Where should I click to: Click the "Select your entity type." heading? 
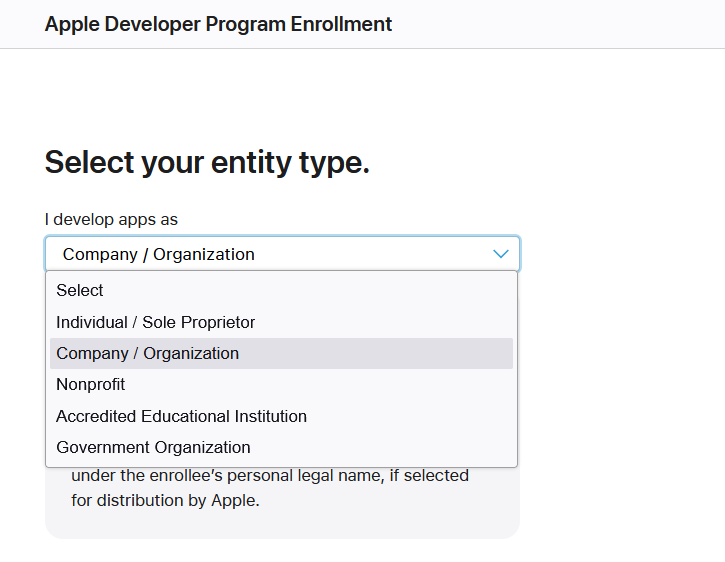[x=207, y=162]
